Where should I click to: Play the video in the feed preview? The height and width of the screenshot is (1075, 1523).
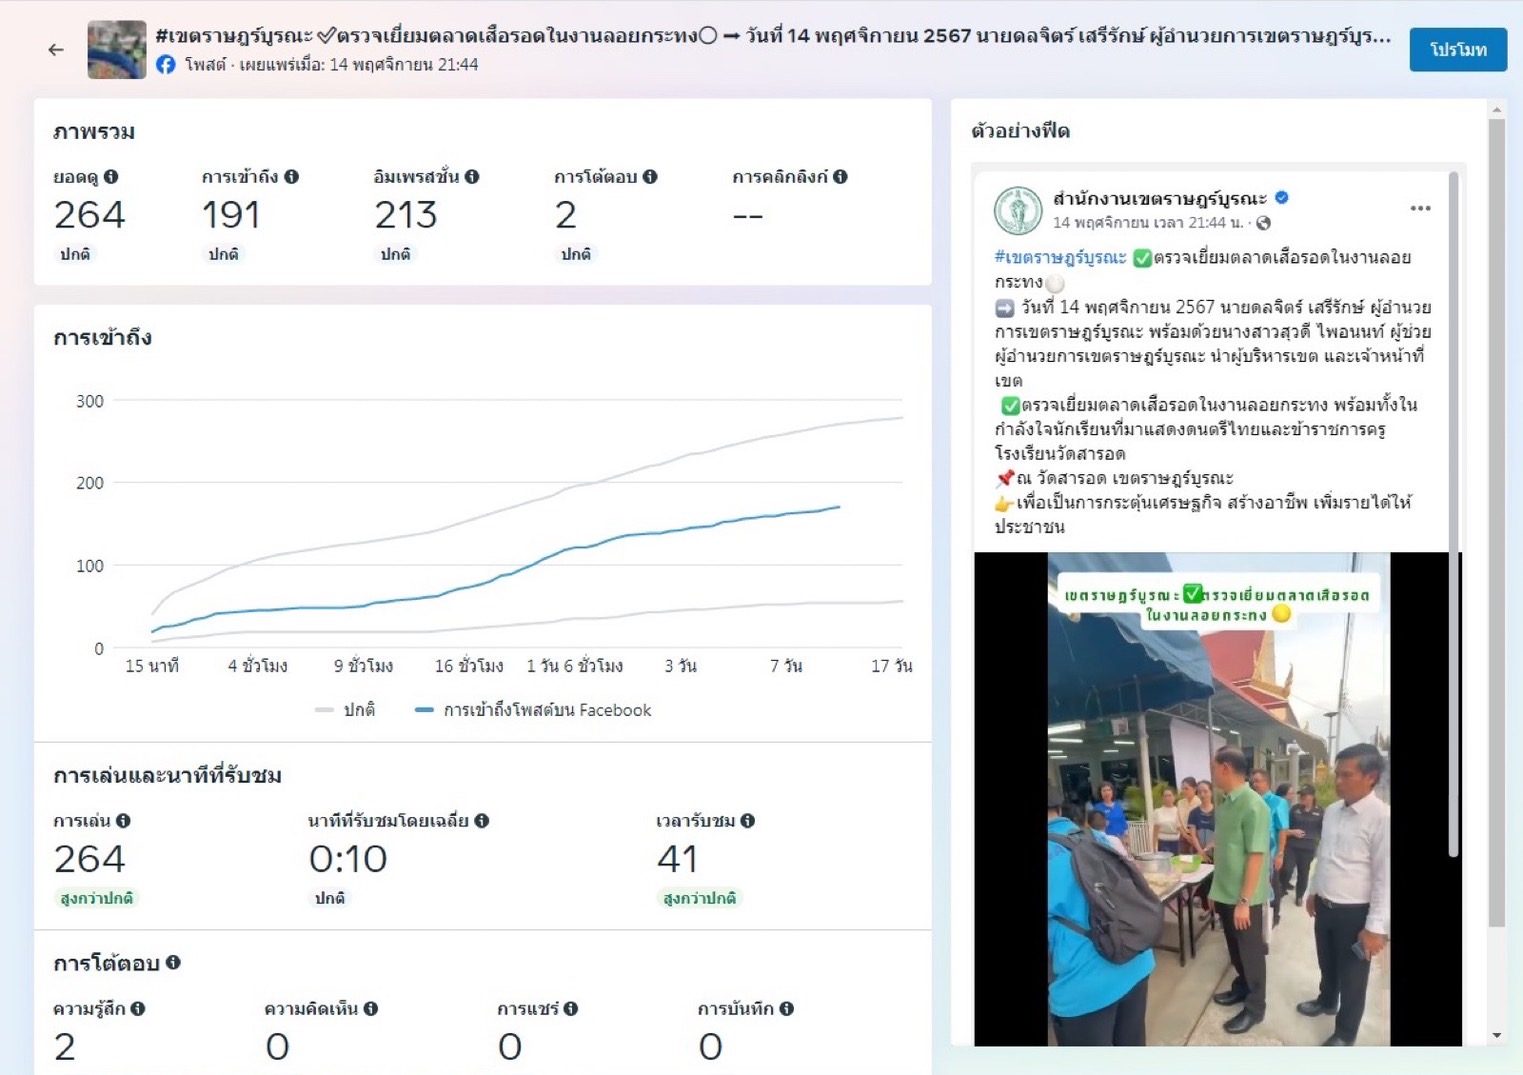[x=1217, y=798]
